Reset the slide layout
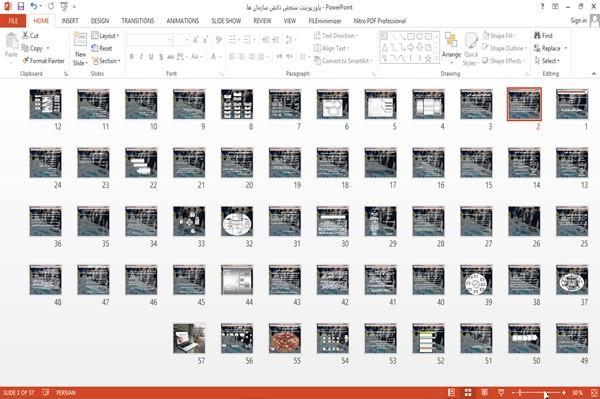The width and height of the screenshot is (600, 399). click(102, 48)
